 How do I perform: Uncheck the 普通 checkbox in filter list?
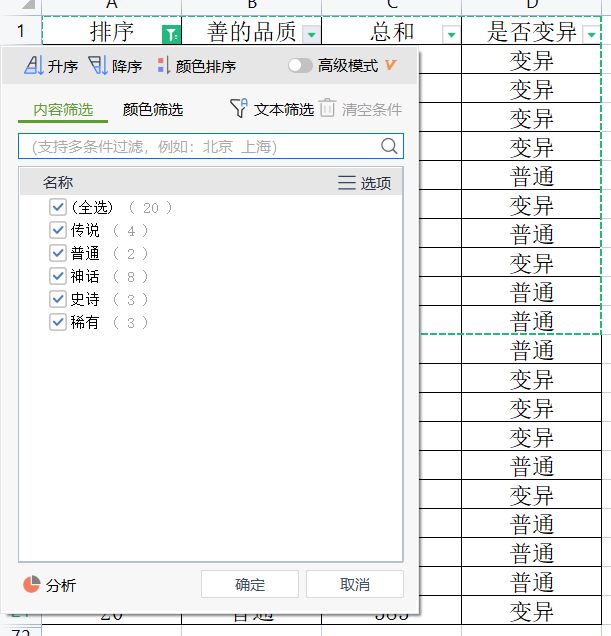58,254
